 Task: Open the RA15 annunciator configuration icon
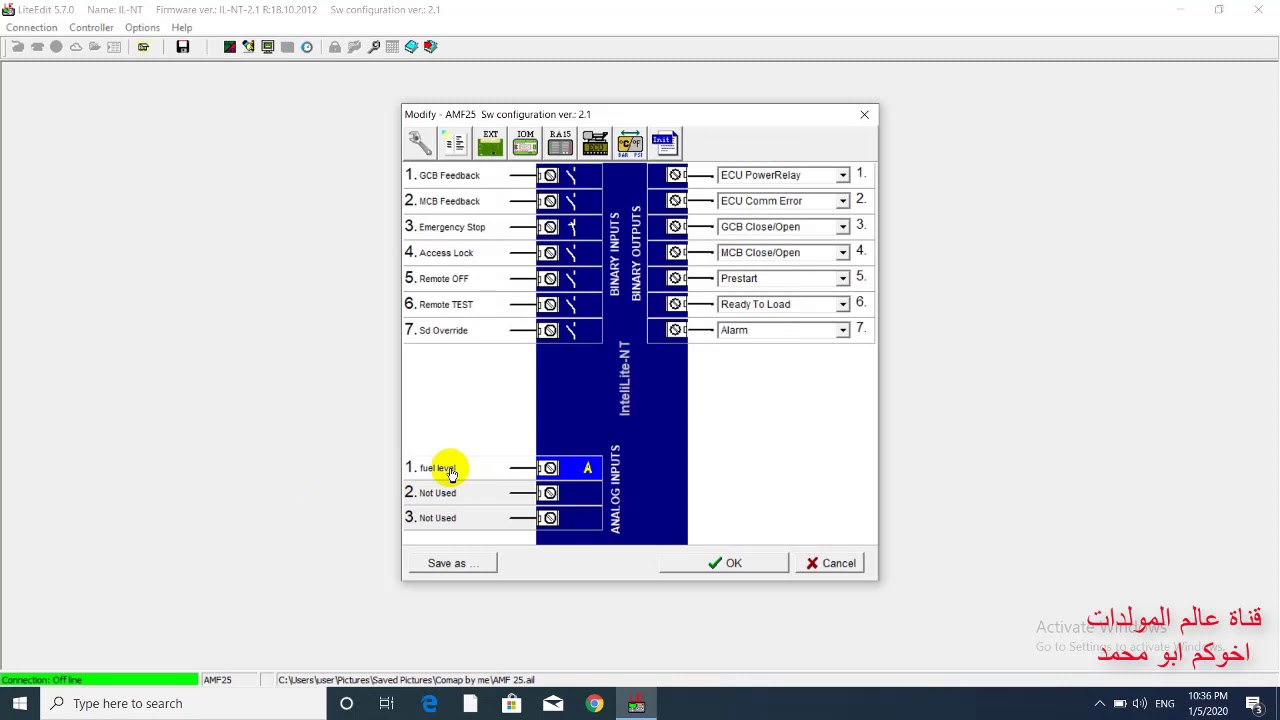pos(560,144)
